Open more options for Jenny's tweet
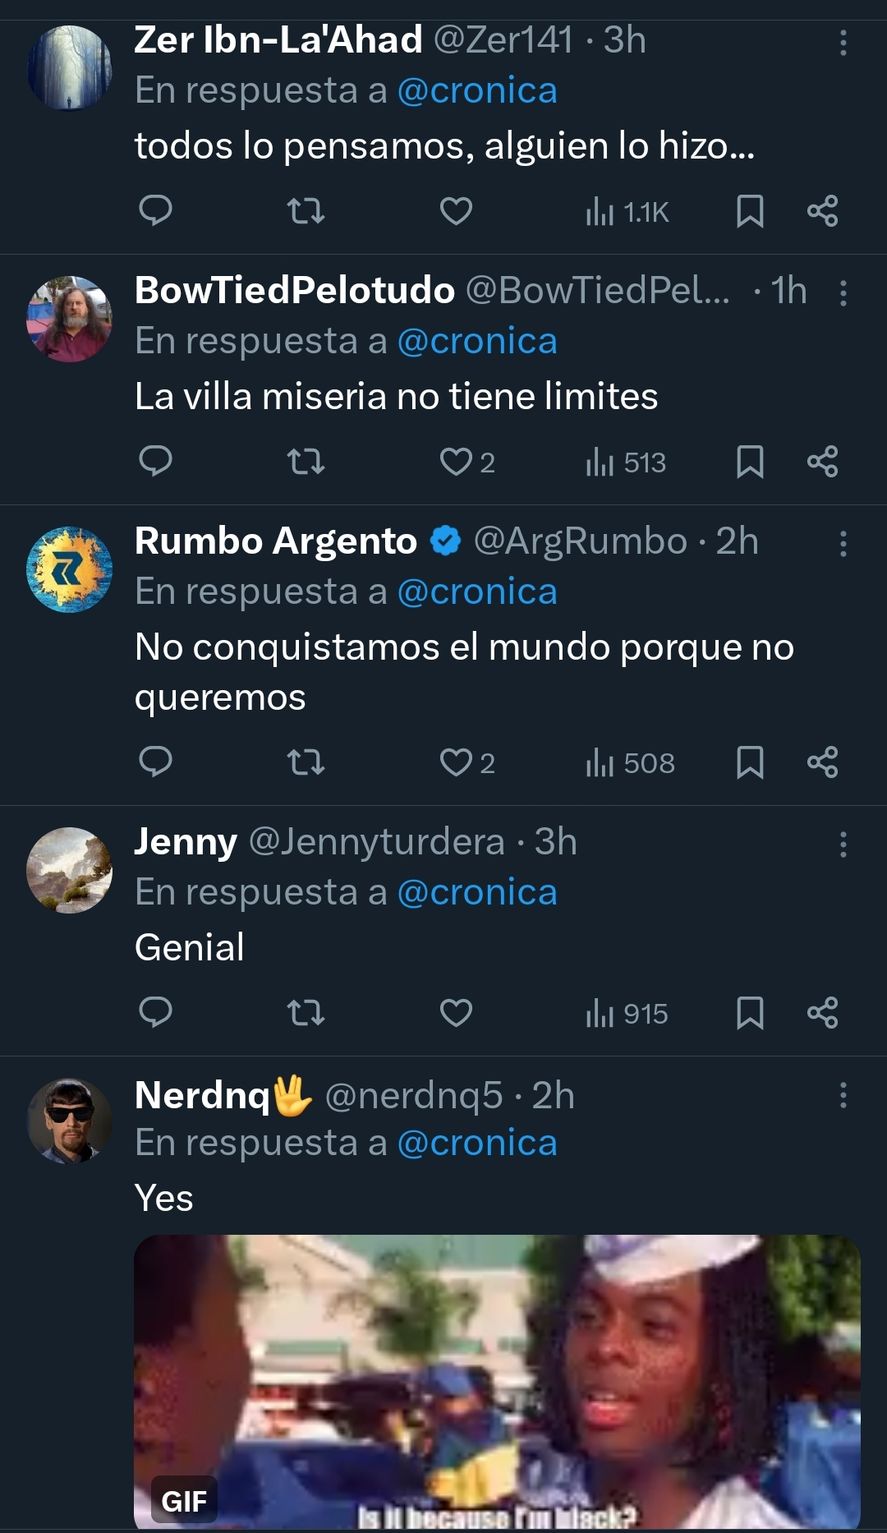 click(x=843, y=845)
